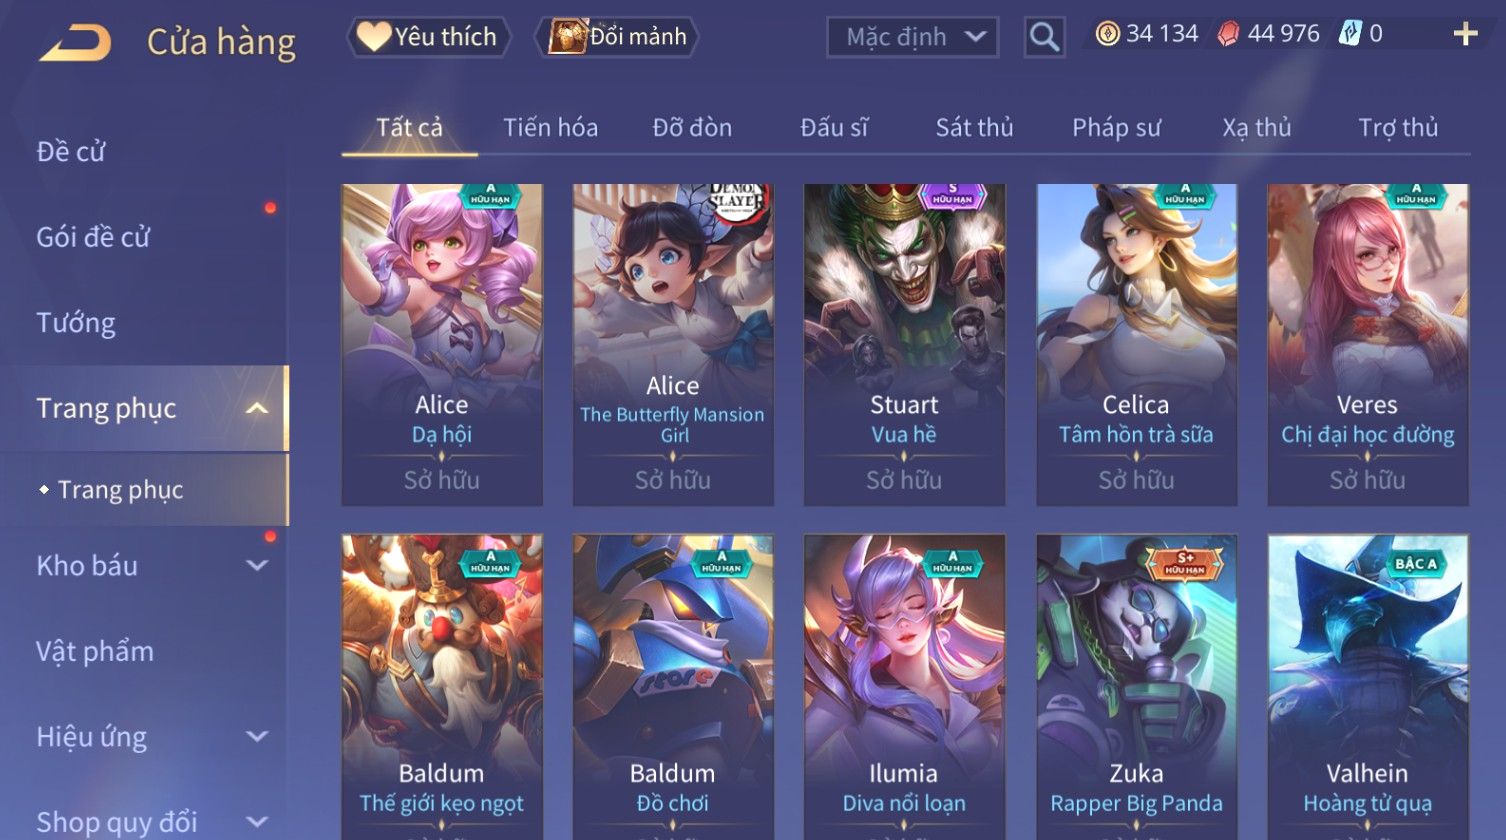Image resolution: width=1506 pixels, height=840 pixels.
Task: Select the Trang phục sub-item
Action: tap(120, 490)
